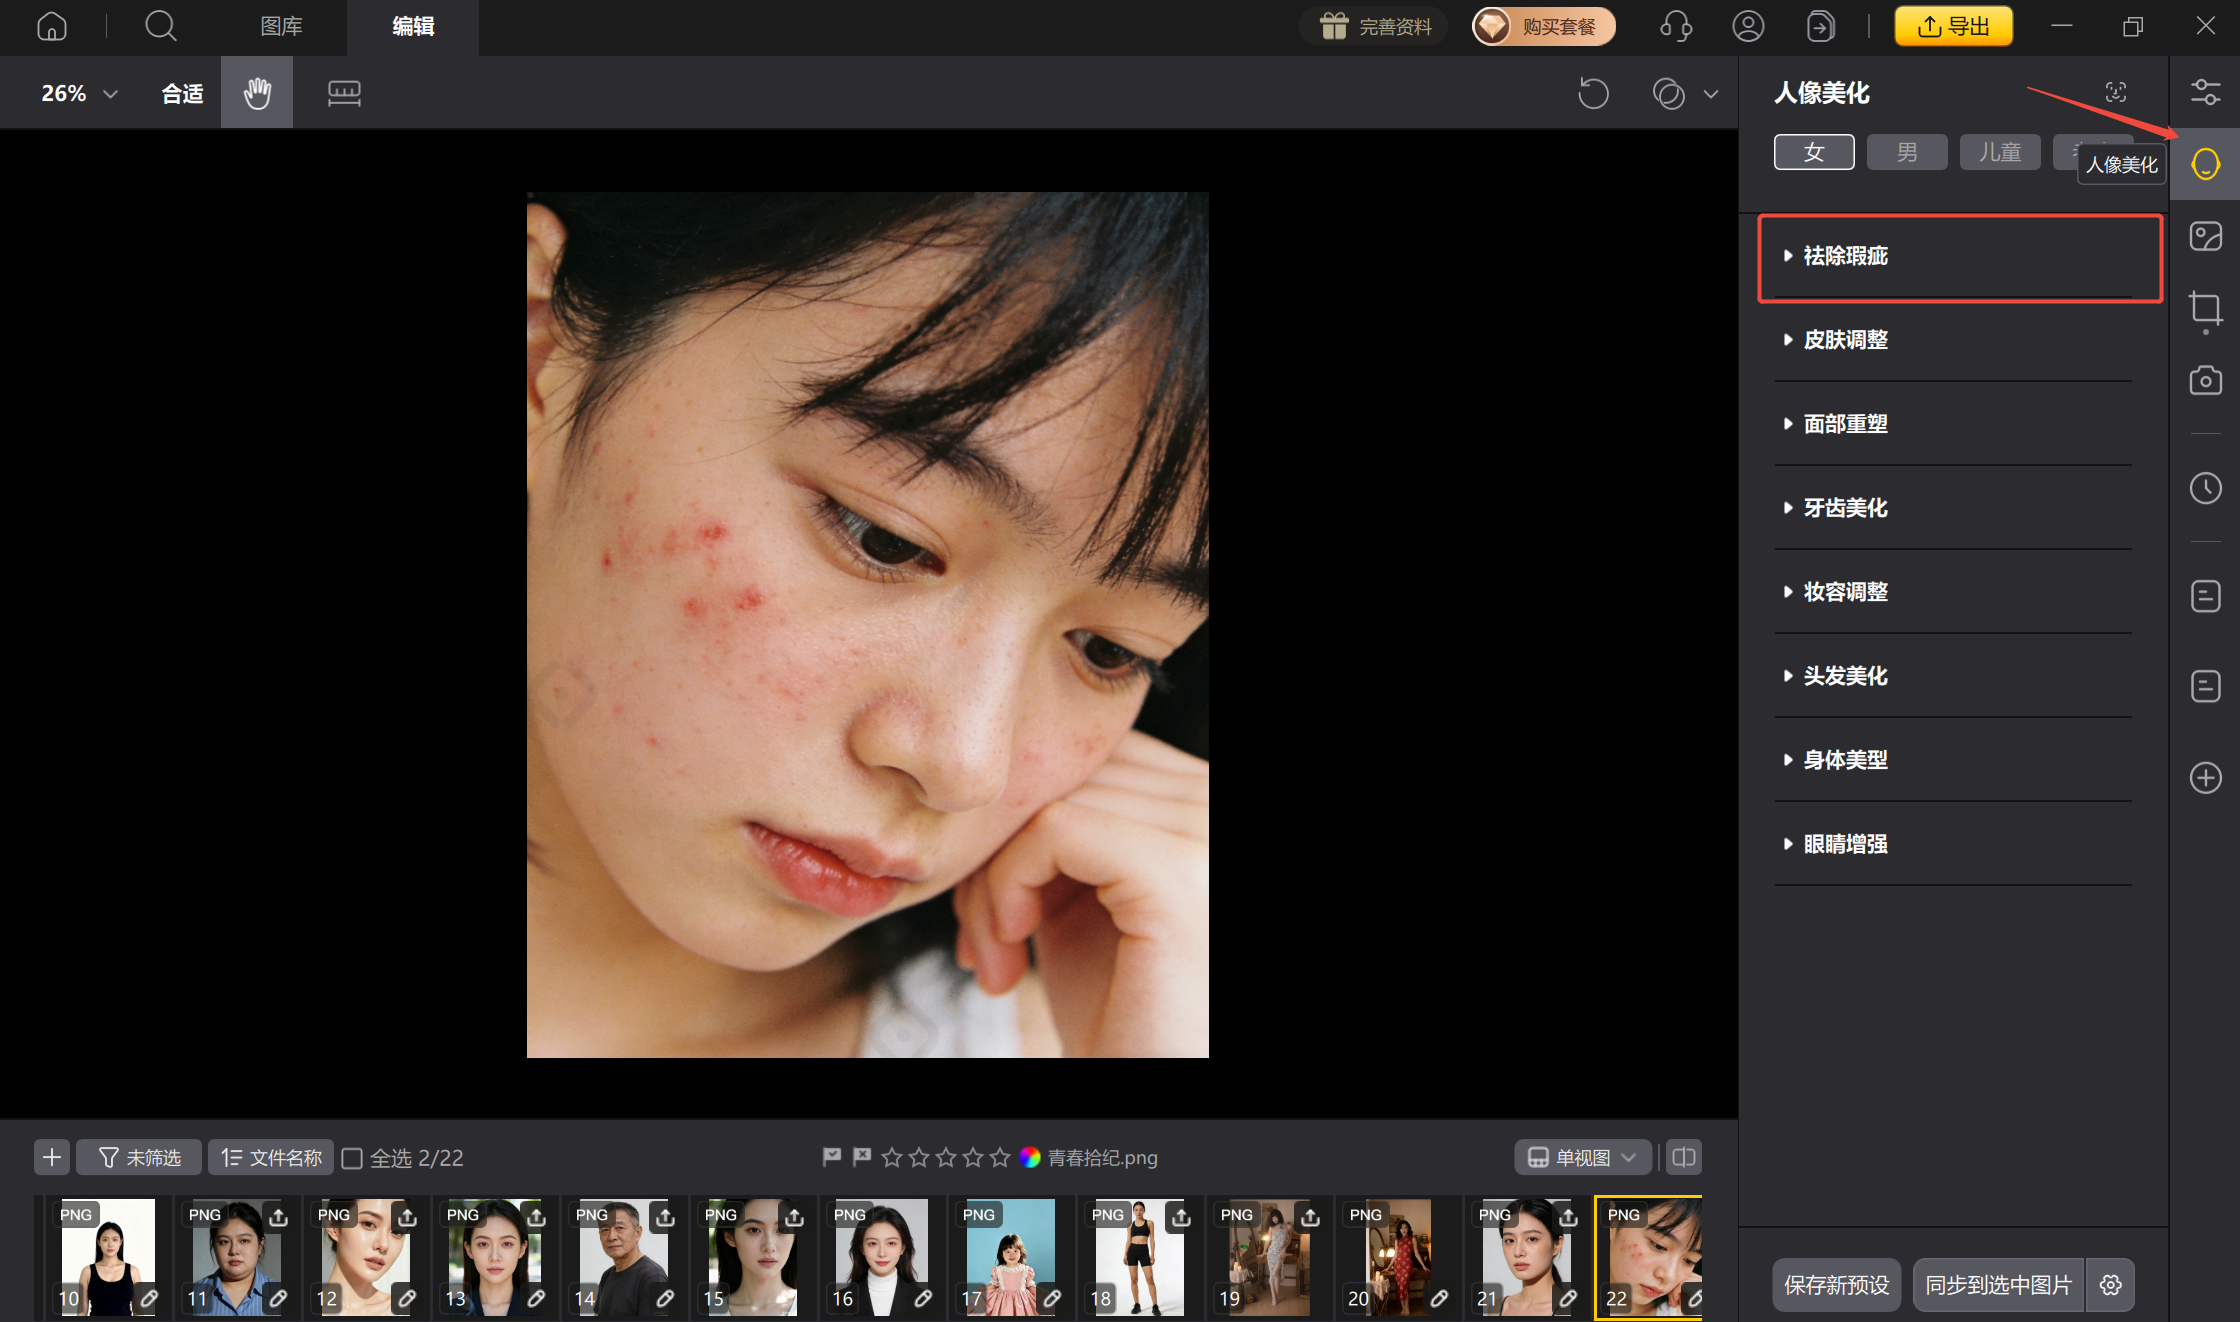2240x1322 pixels.
Task: Select the 女 gender option
Action: [x=1814, y=152]
